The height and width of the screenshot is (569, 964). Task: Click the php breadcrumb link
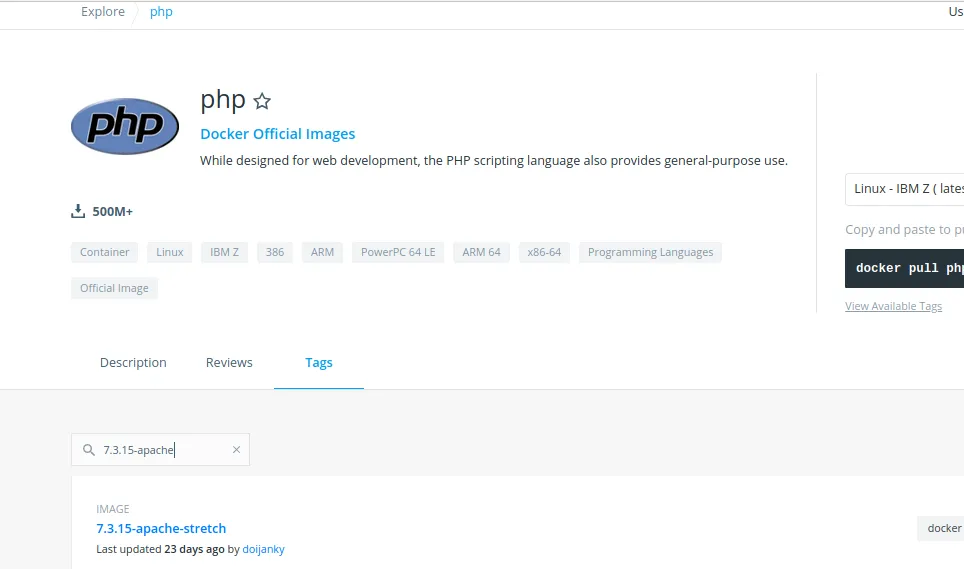click(161, 12)
